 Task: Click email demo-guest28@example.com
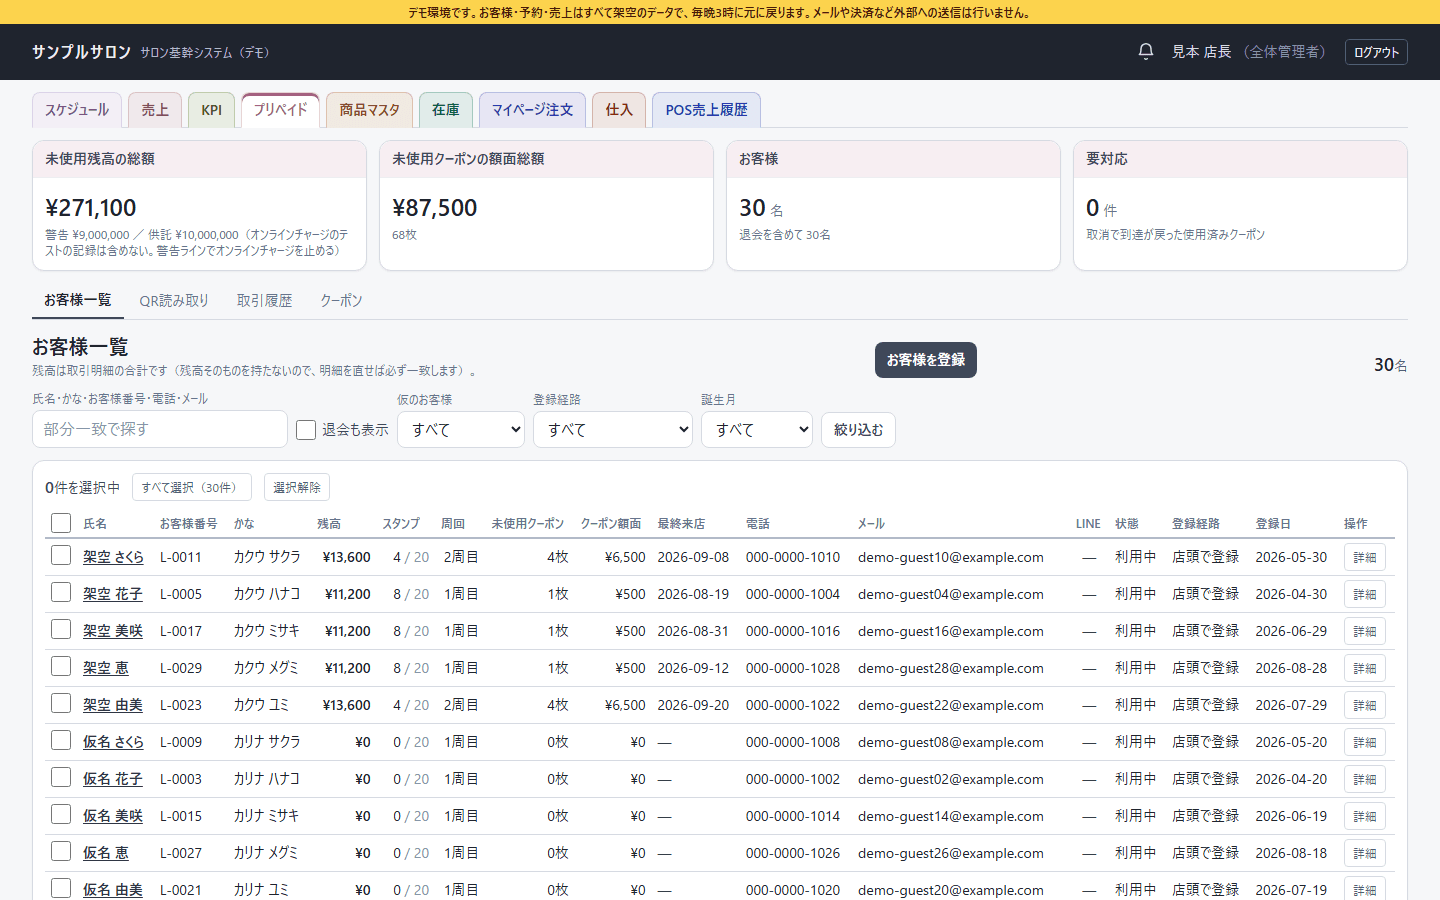point(951,668)
